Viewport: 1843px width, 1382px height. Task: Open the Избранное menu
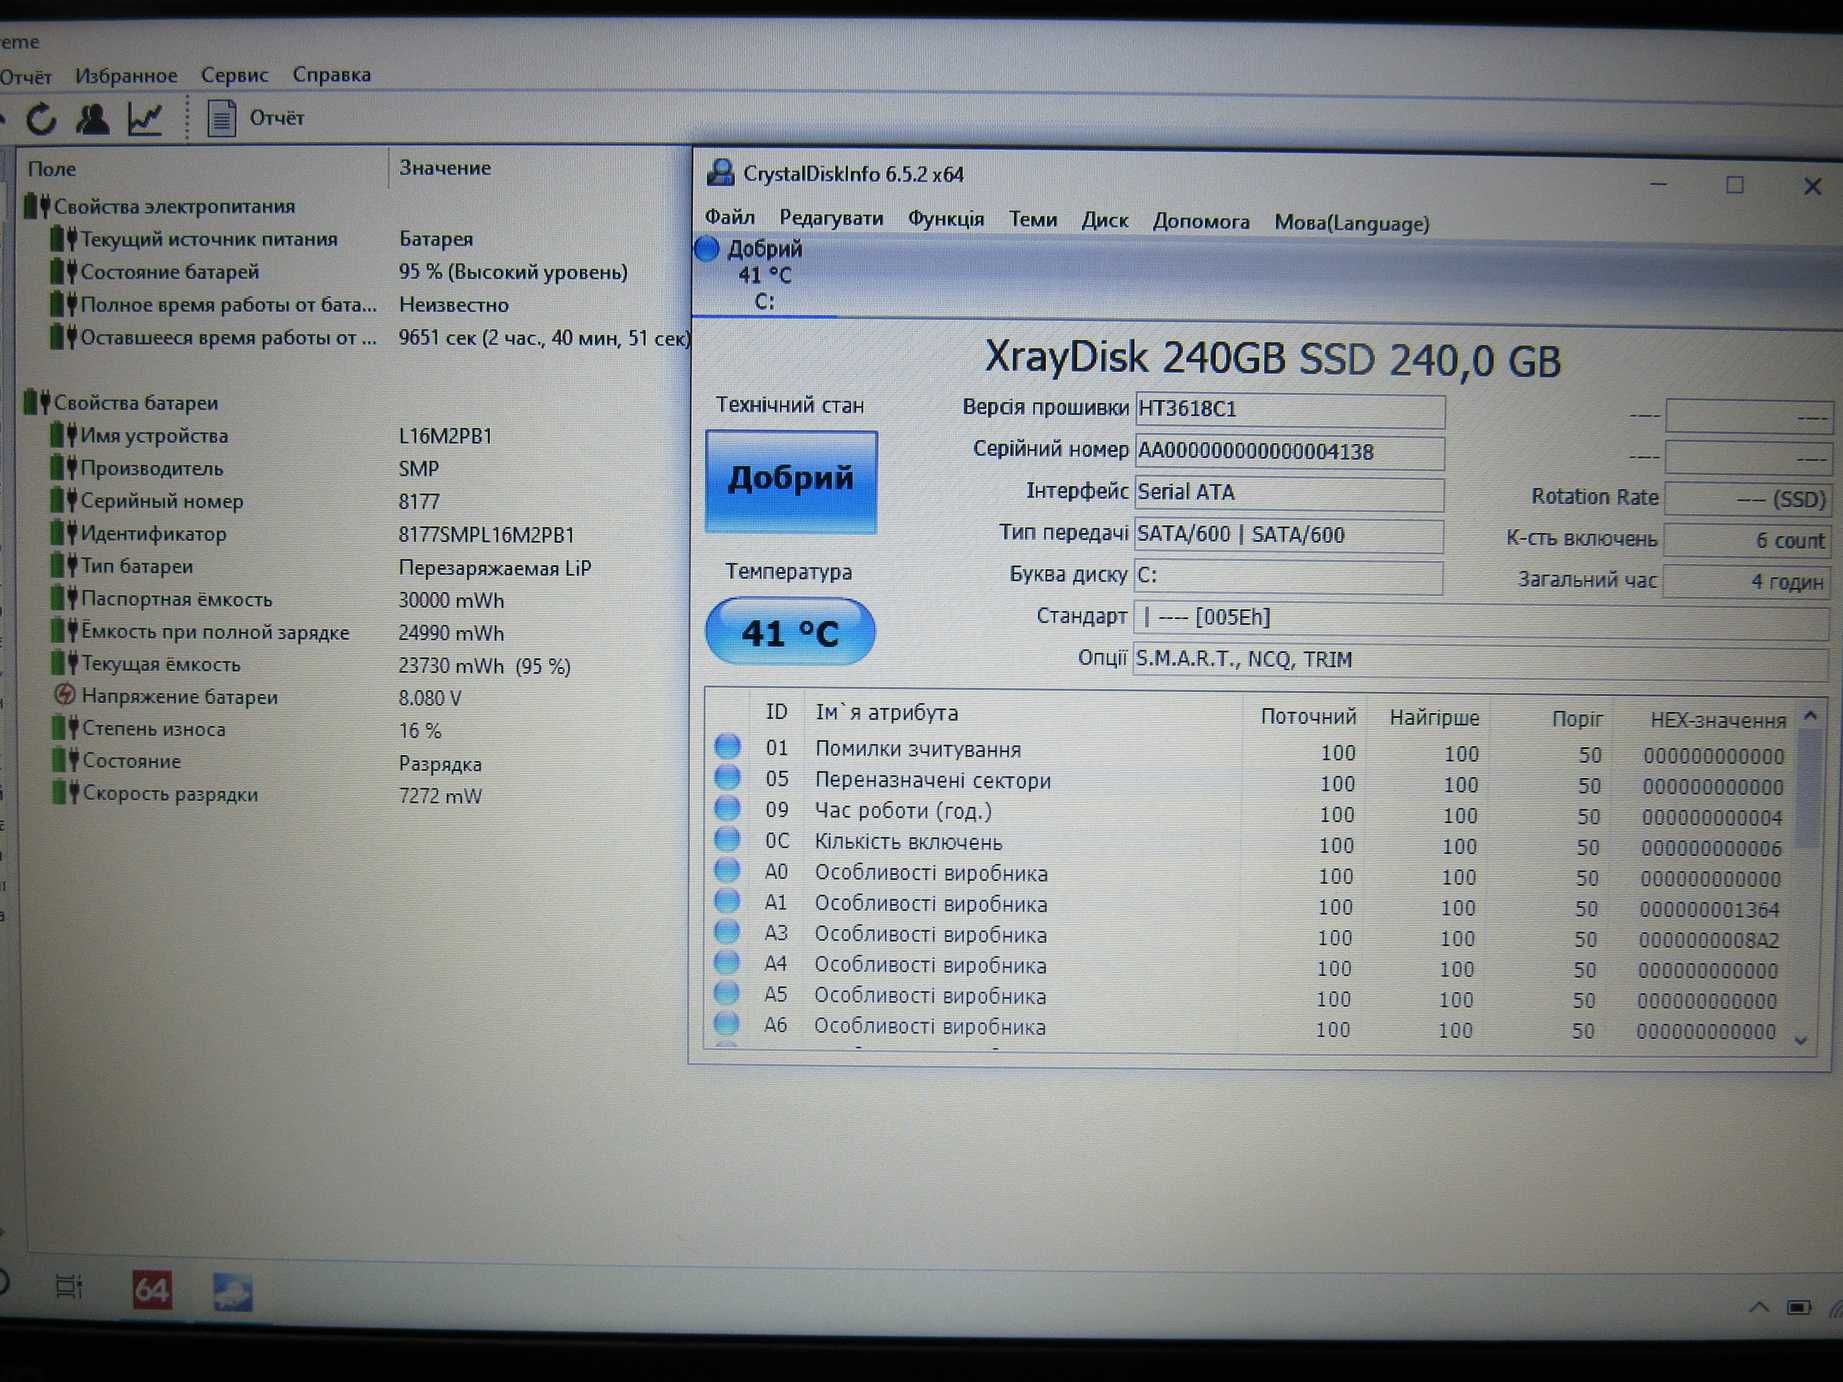click(126, 75)
